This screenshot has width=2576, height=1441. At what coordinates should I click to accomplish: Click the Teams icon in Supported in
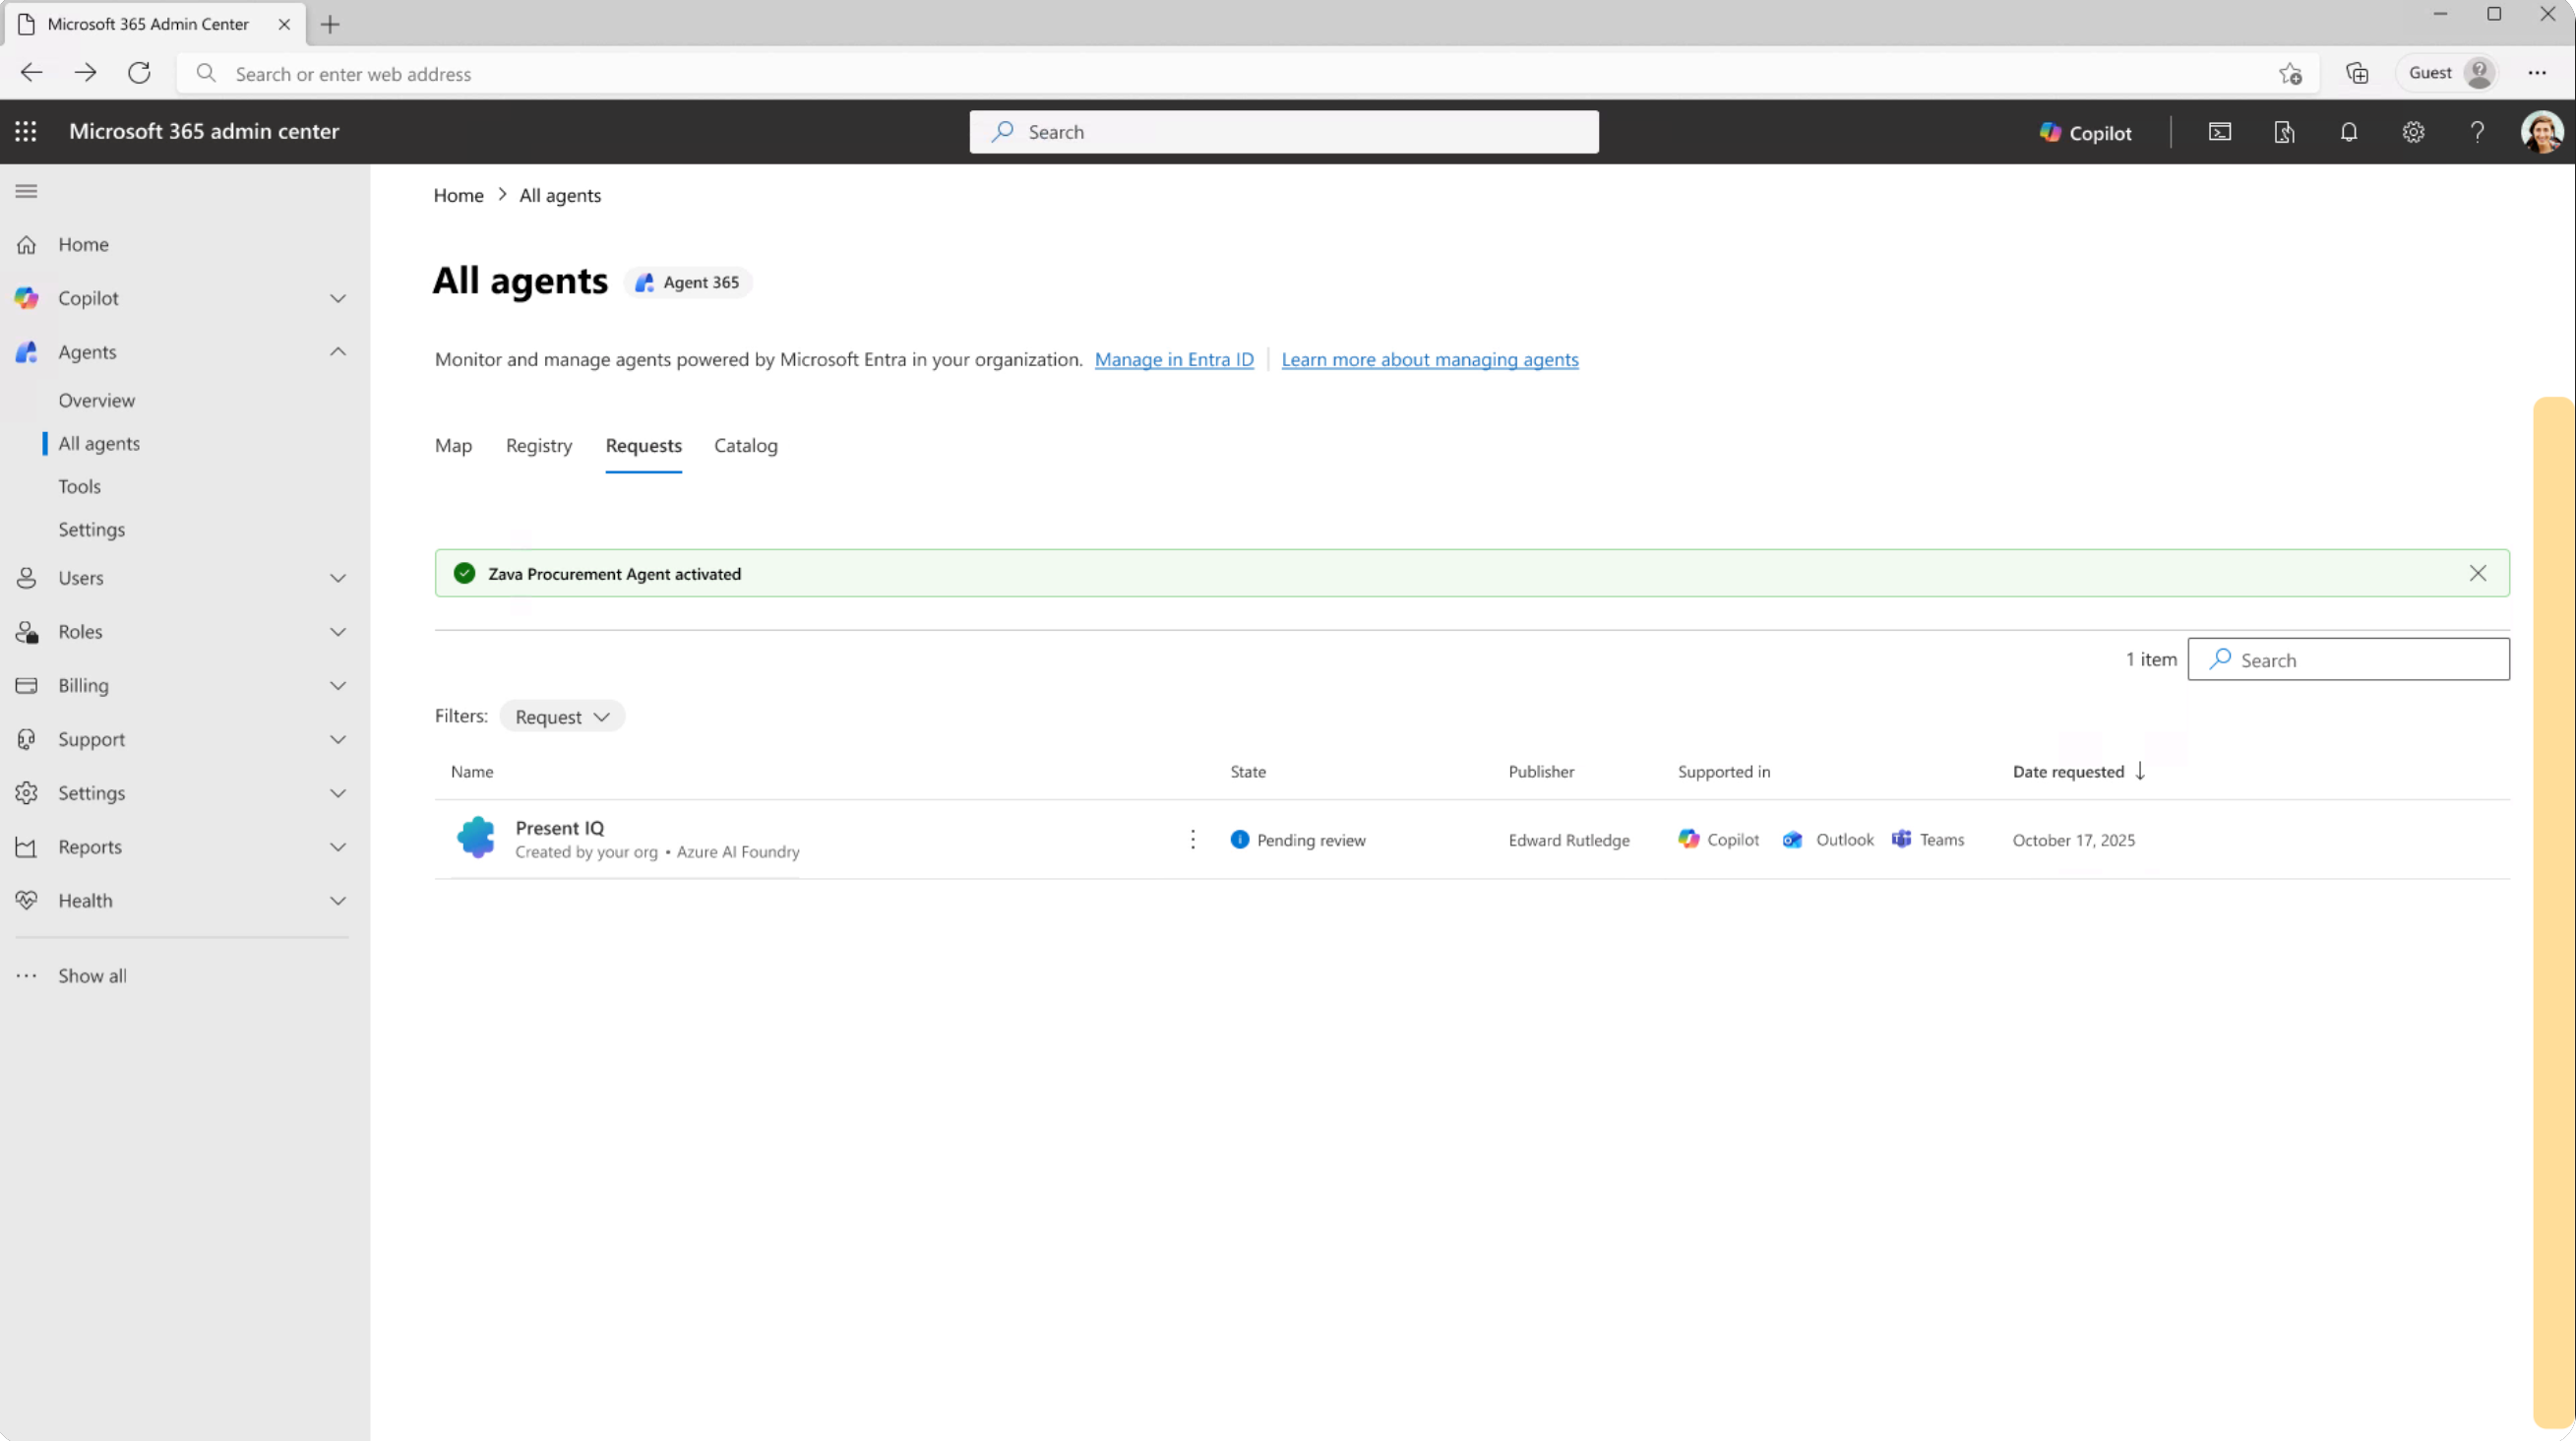(x=1901, y=840)
